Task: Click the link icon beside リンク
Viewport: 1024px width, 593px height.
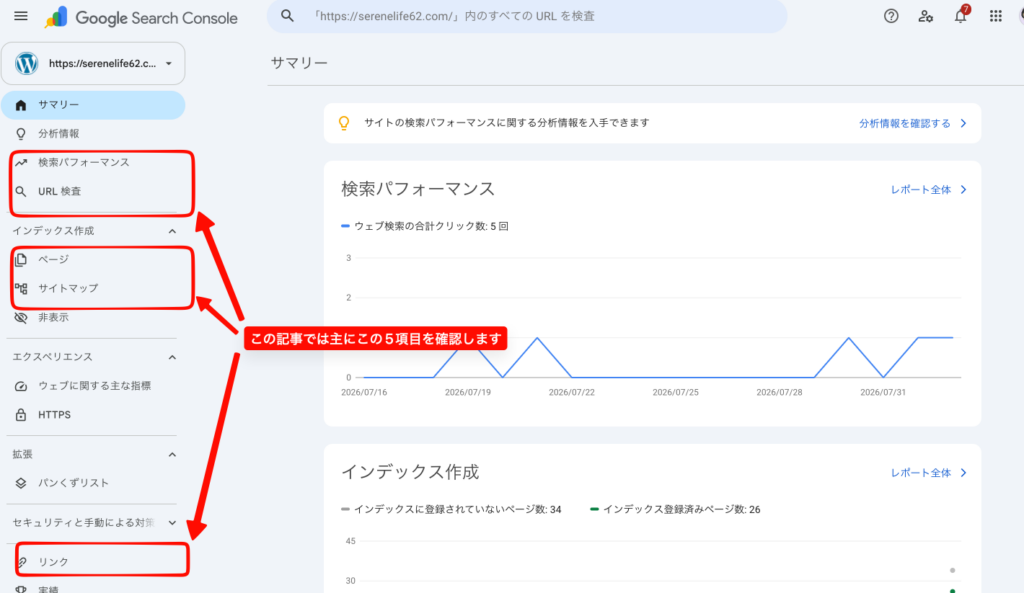Action: [22, 562]
